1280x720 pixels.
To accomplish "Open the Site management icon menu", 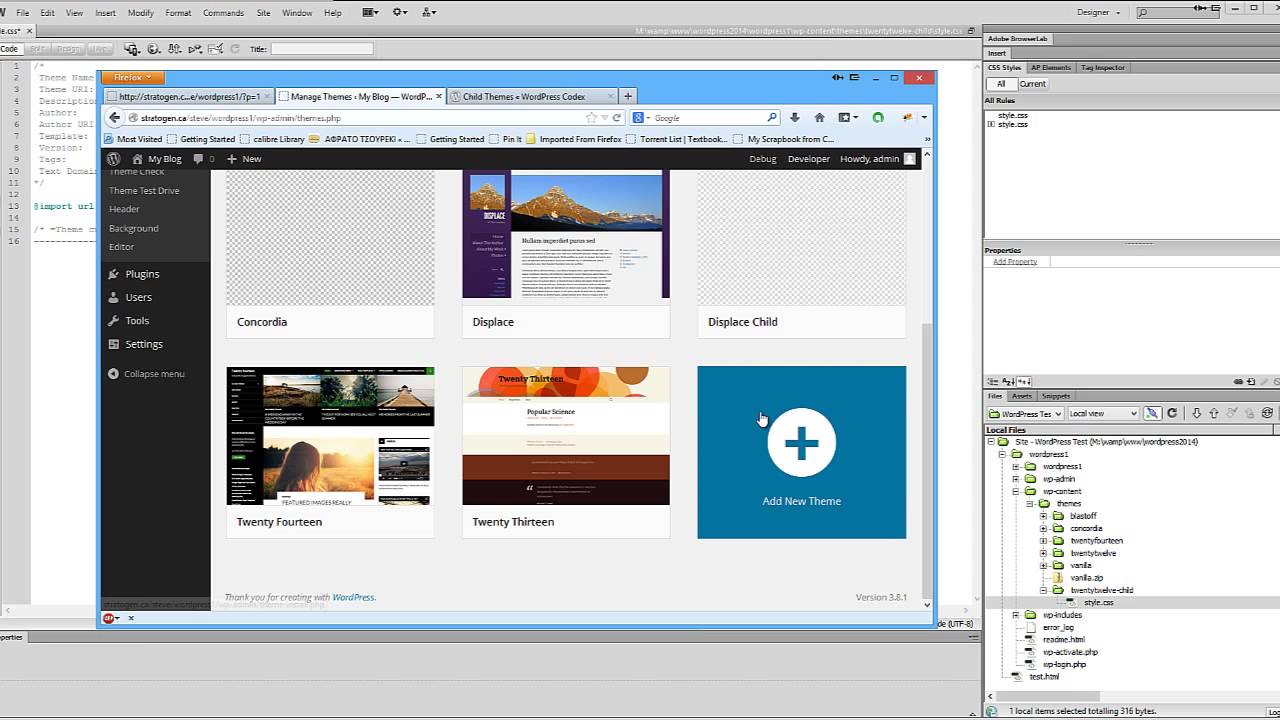I will coord(429,13).
